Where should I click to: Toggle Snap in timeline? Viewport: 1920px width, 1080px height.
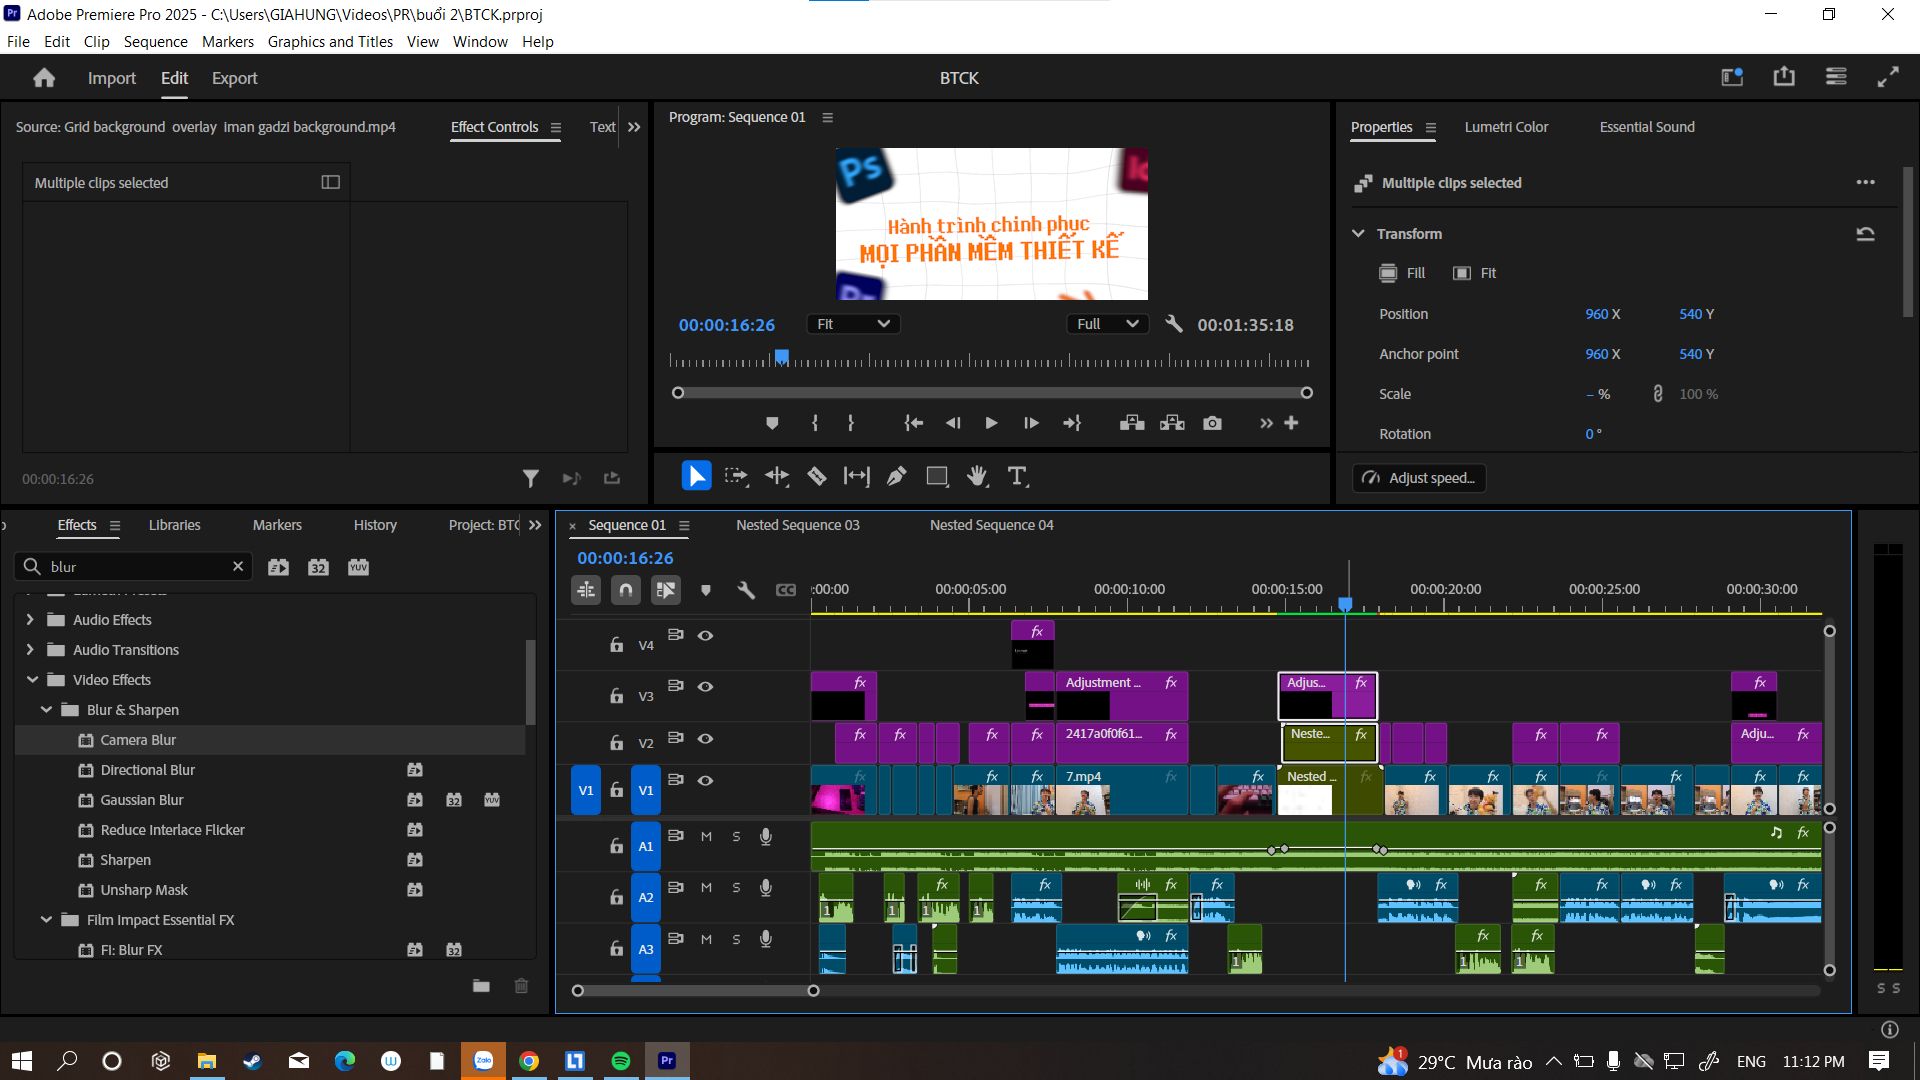[x=626, y=590]
